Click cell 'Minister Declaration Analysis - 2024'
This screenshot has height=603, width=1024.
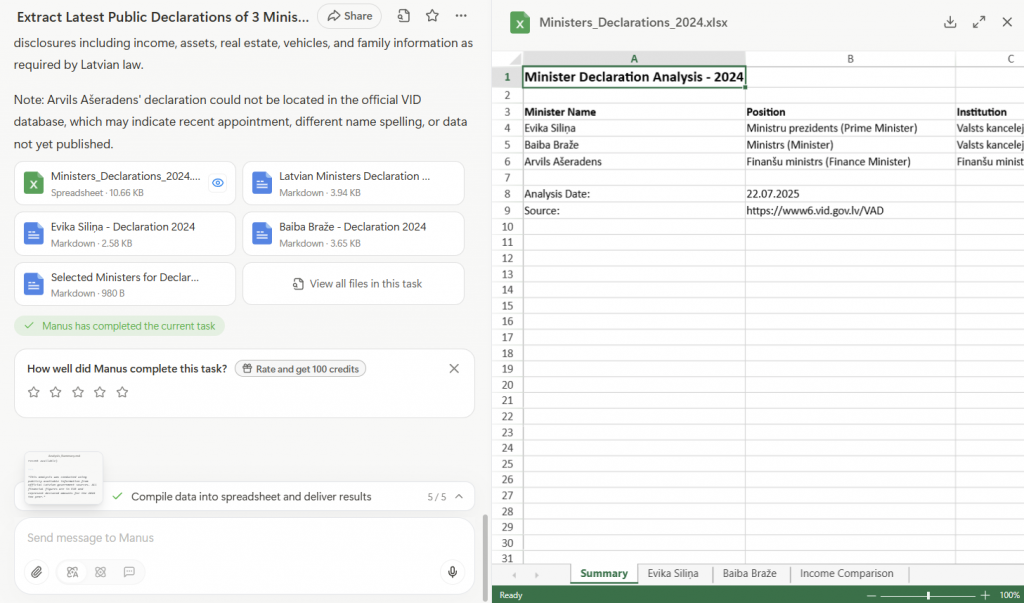point(634,77)
